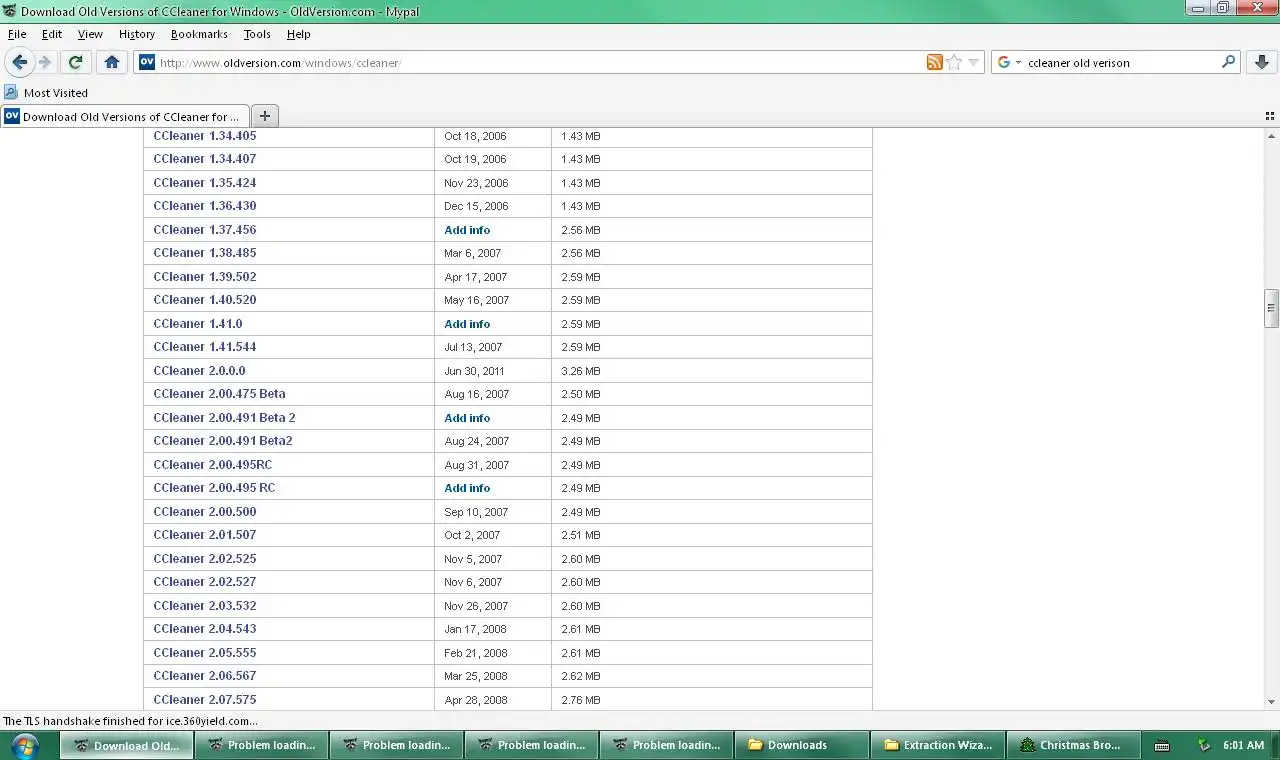Click Add info for CCleaner 1.41.0

click(x=467, y=324)
